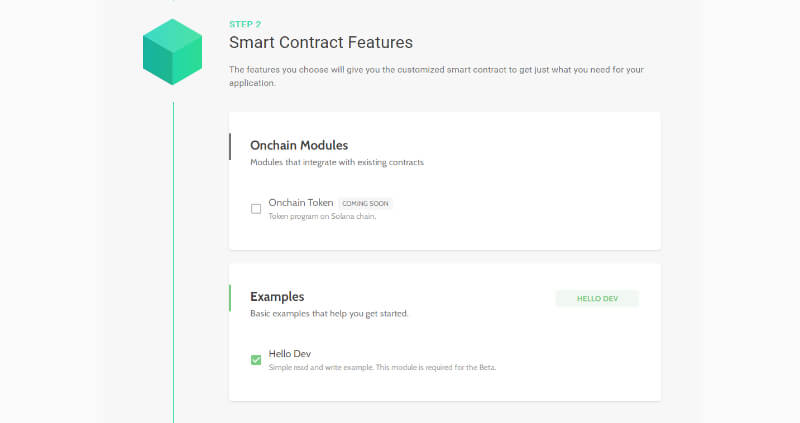This screenshot has width=800, height=423.
Task: Click "Basic examples that help you get started" text
Action: point(329,313)
